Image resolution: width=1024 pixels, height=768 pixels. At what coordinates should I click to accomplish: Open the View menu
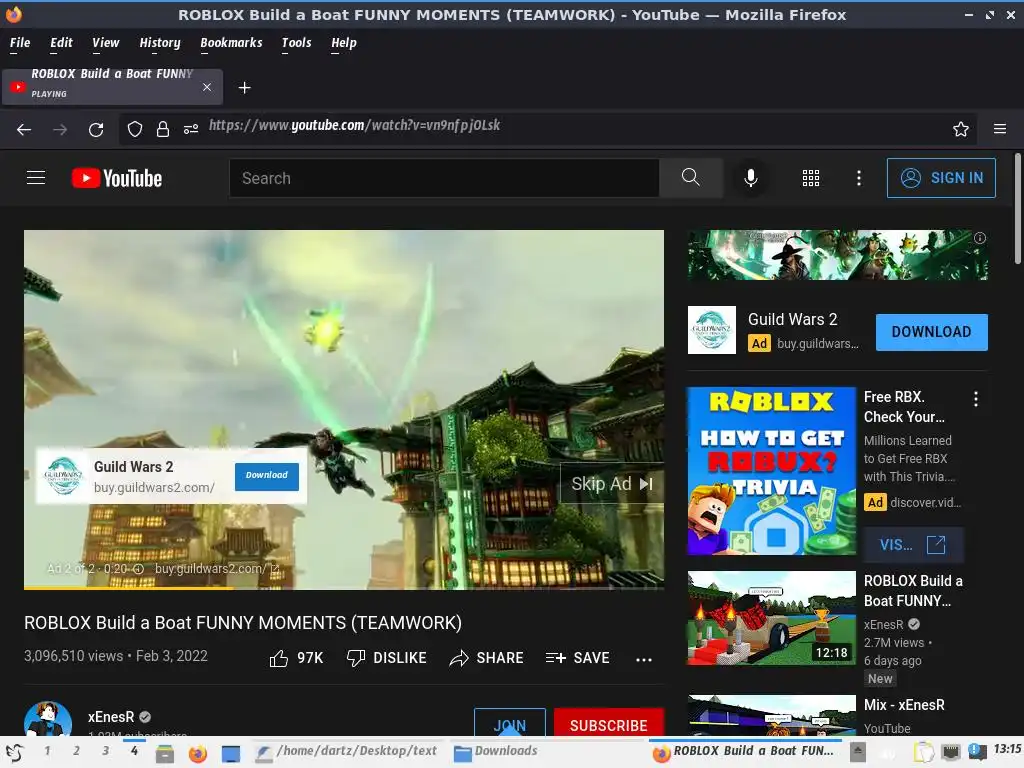coord(106,43)
